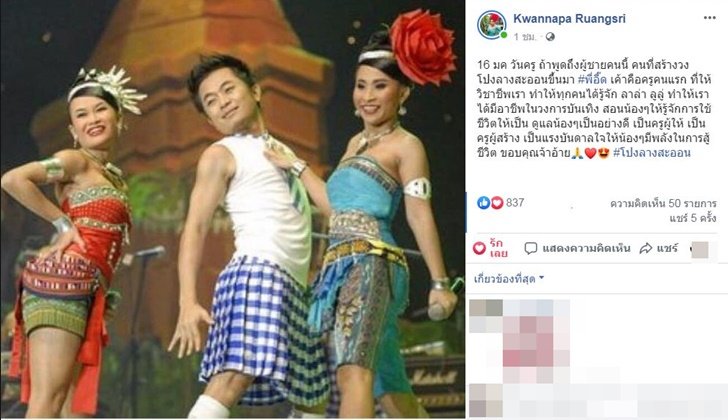This screenshot has height=420, width=728.
Task: View the แชร์ 5 ครั้ง shares count
Action: [x=693, y=218]
